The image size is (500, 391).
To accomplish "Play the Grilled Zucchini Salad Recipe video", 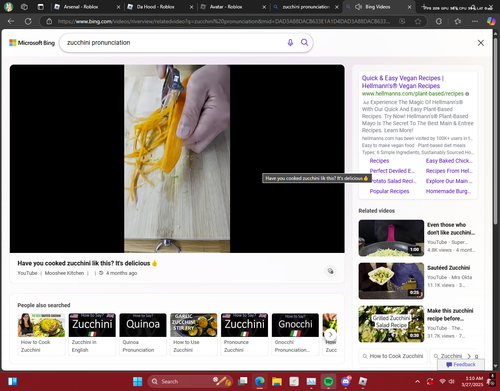I will click(391, 324).
